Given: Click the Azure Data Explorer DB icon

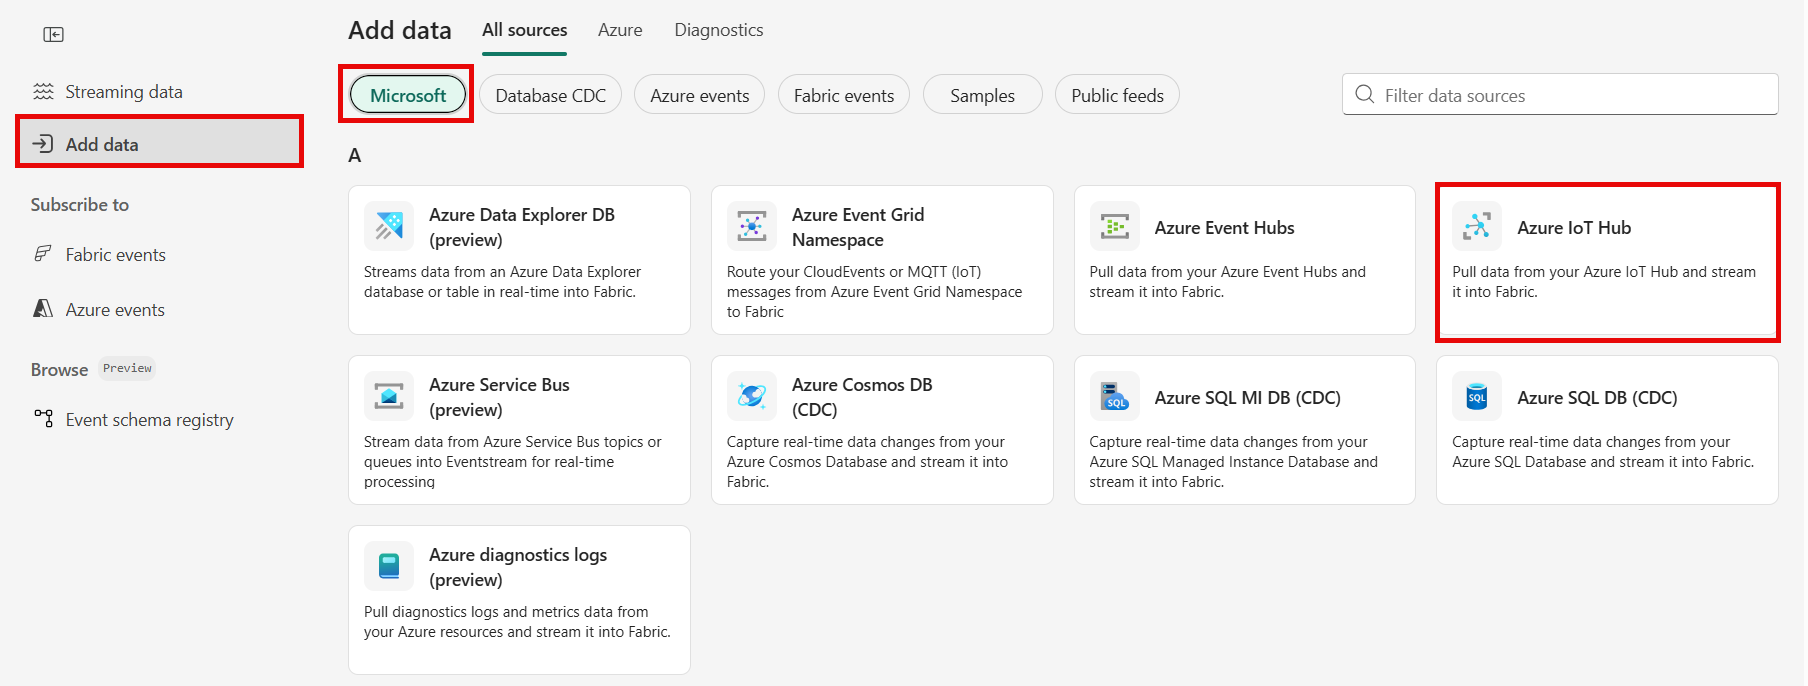Looking at the screenshot, I should click(389, 226).
